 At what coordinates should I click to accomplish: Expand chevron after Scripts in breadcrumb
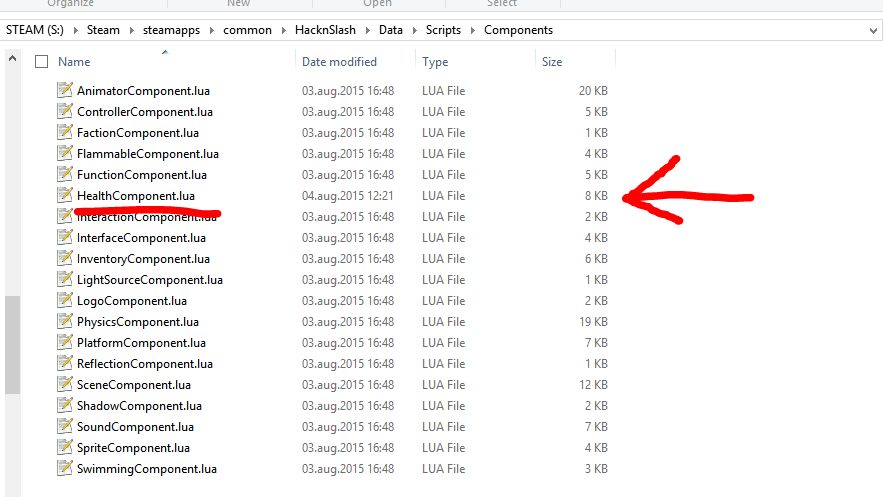click(x=472, y=30)
